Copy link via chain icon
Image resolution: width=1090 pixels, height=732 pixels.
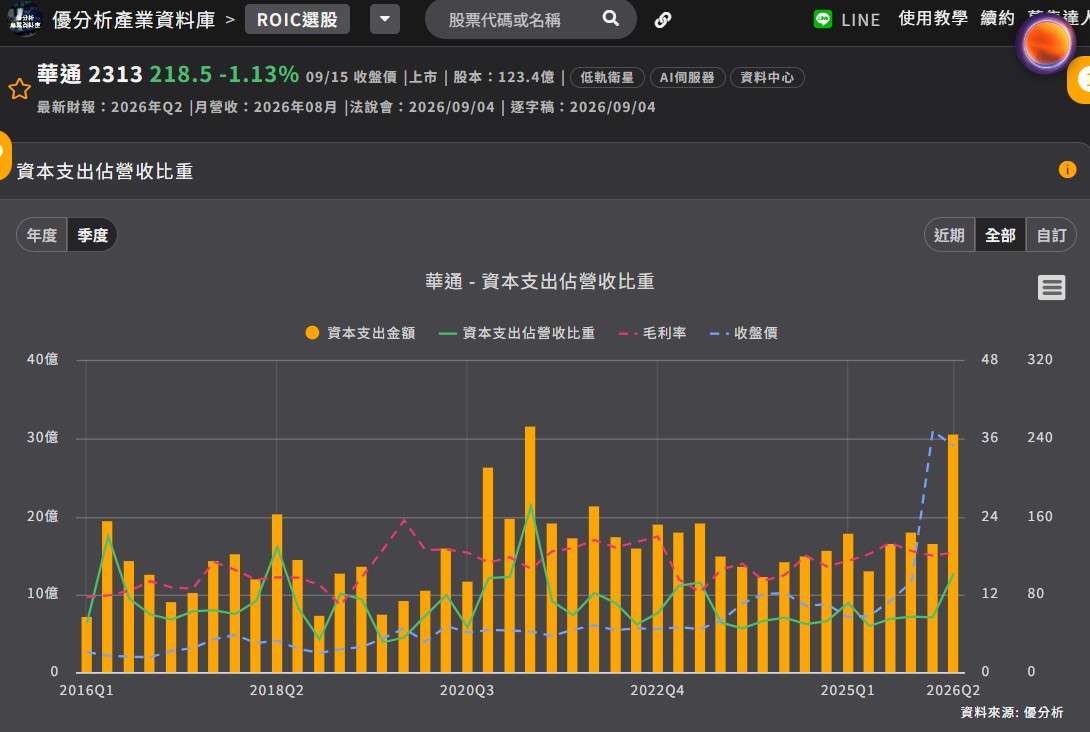point(662,20)
